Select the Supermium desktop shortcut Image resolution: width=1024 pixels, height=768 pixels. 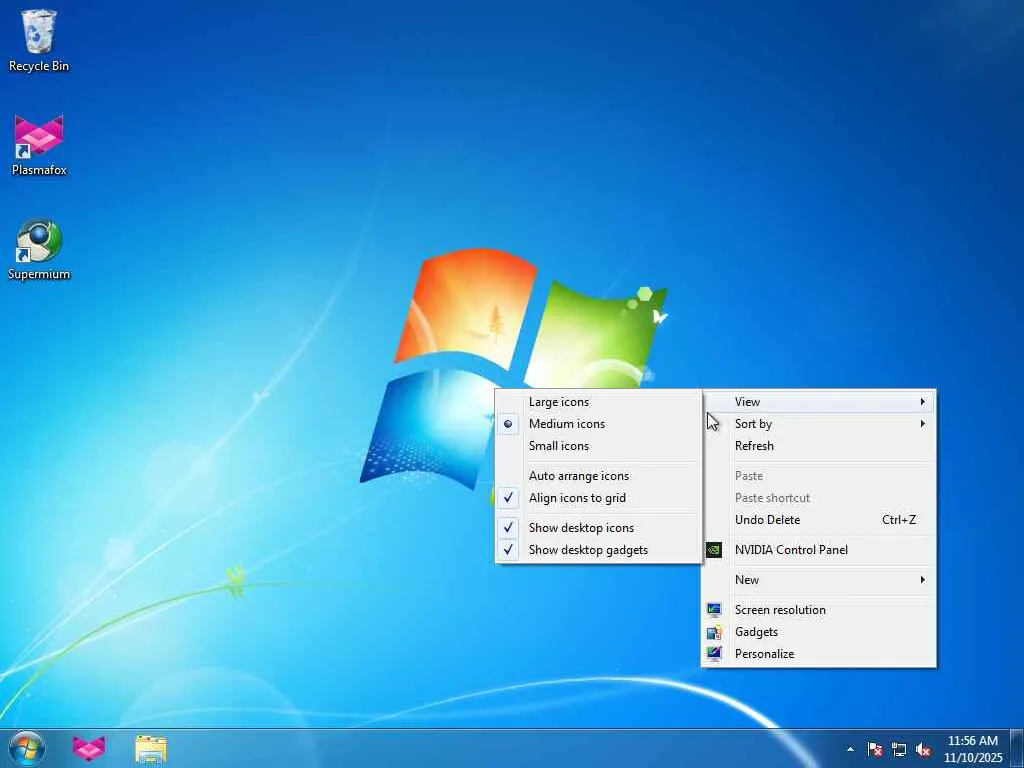point(39,249)
